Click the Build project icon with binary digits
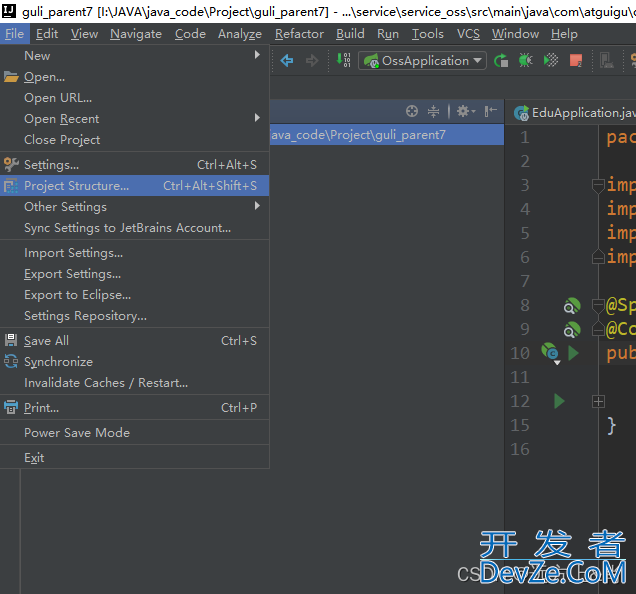The width and height of the screenshot is (636, 594). click(x=344, y=60)
